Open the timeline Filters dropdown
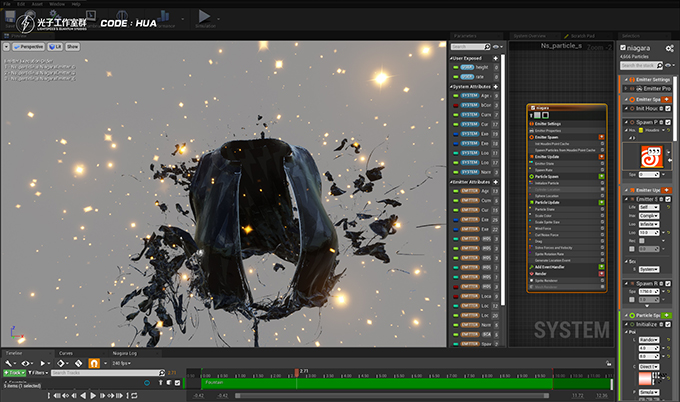The height and width of the screenshot is (402, 680). 37,373
